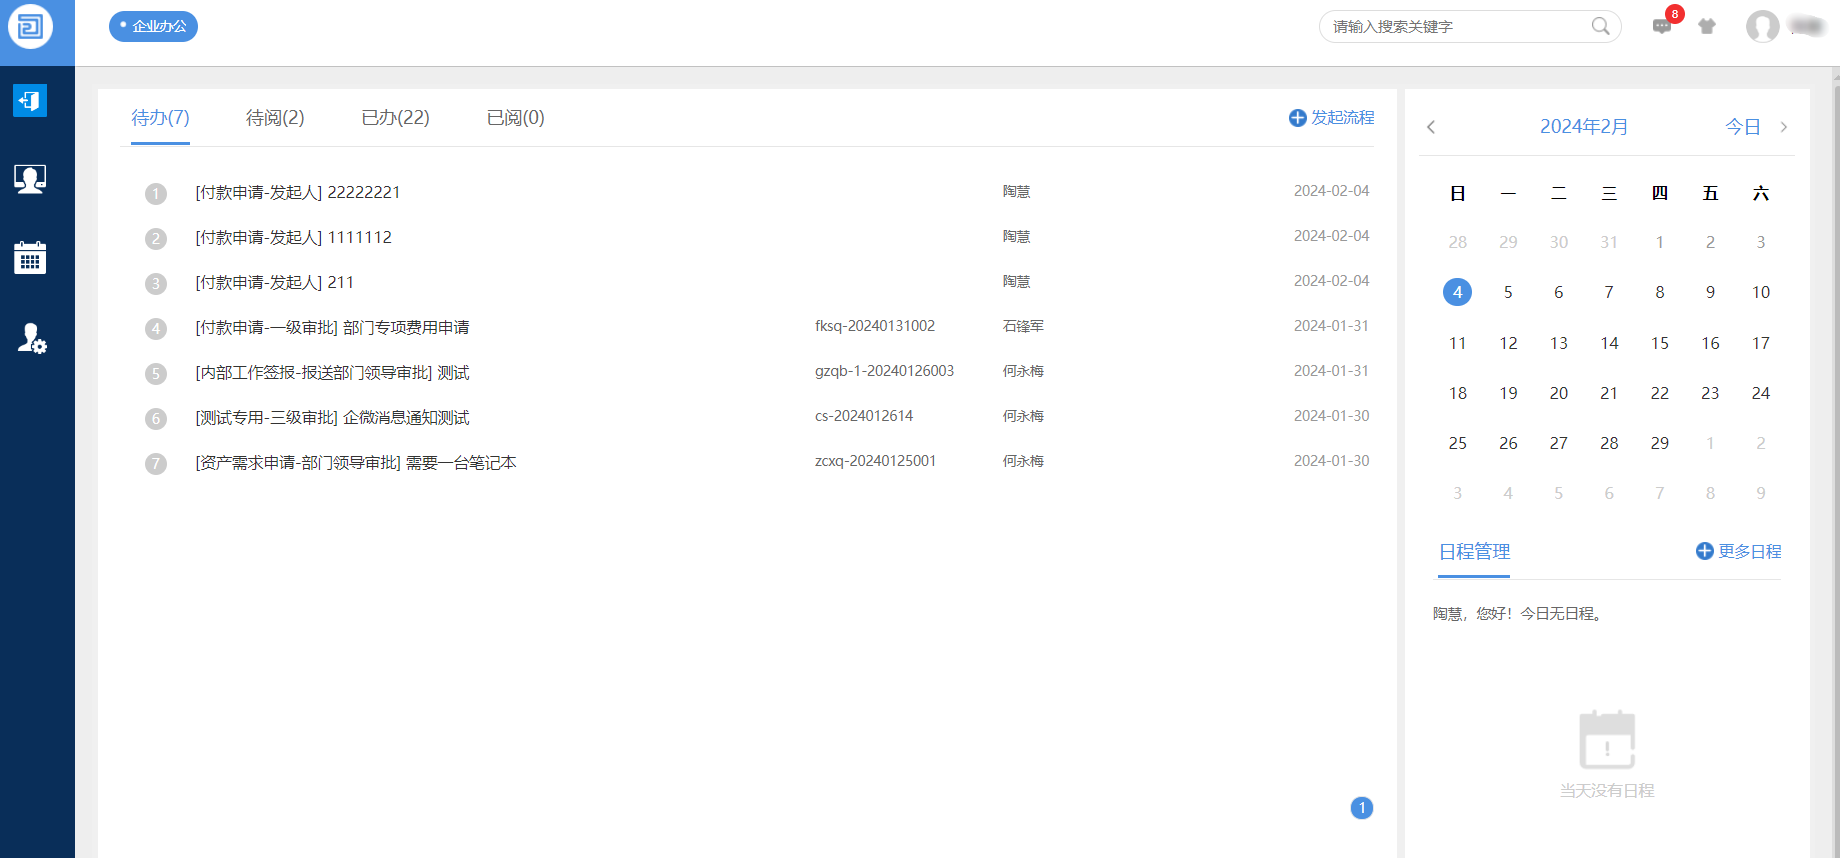Go to the previous calendar month
1840x858 pixels.
click(x=1431, y=127)
